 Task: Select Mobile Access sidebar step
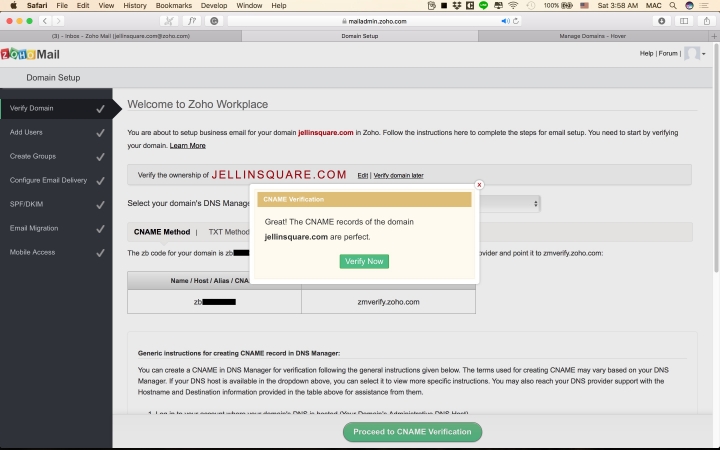tap(56, 252)
